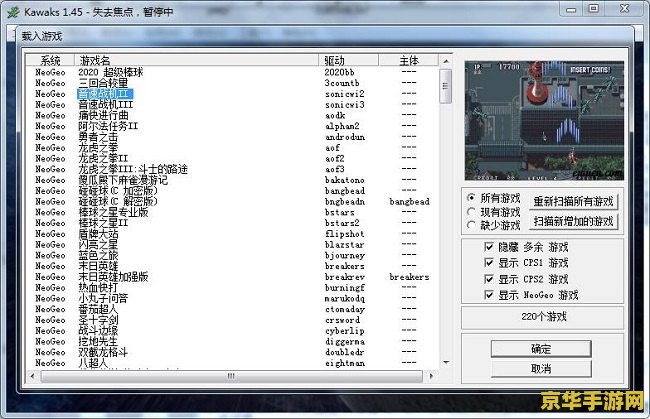Toggle the 显示 CPS1 游戏 checkbox
This screenshot has width=650, height=419.
[489, 263]
